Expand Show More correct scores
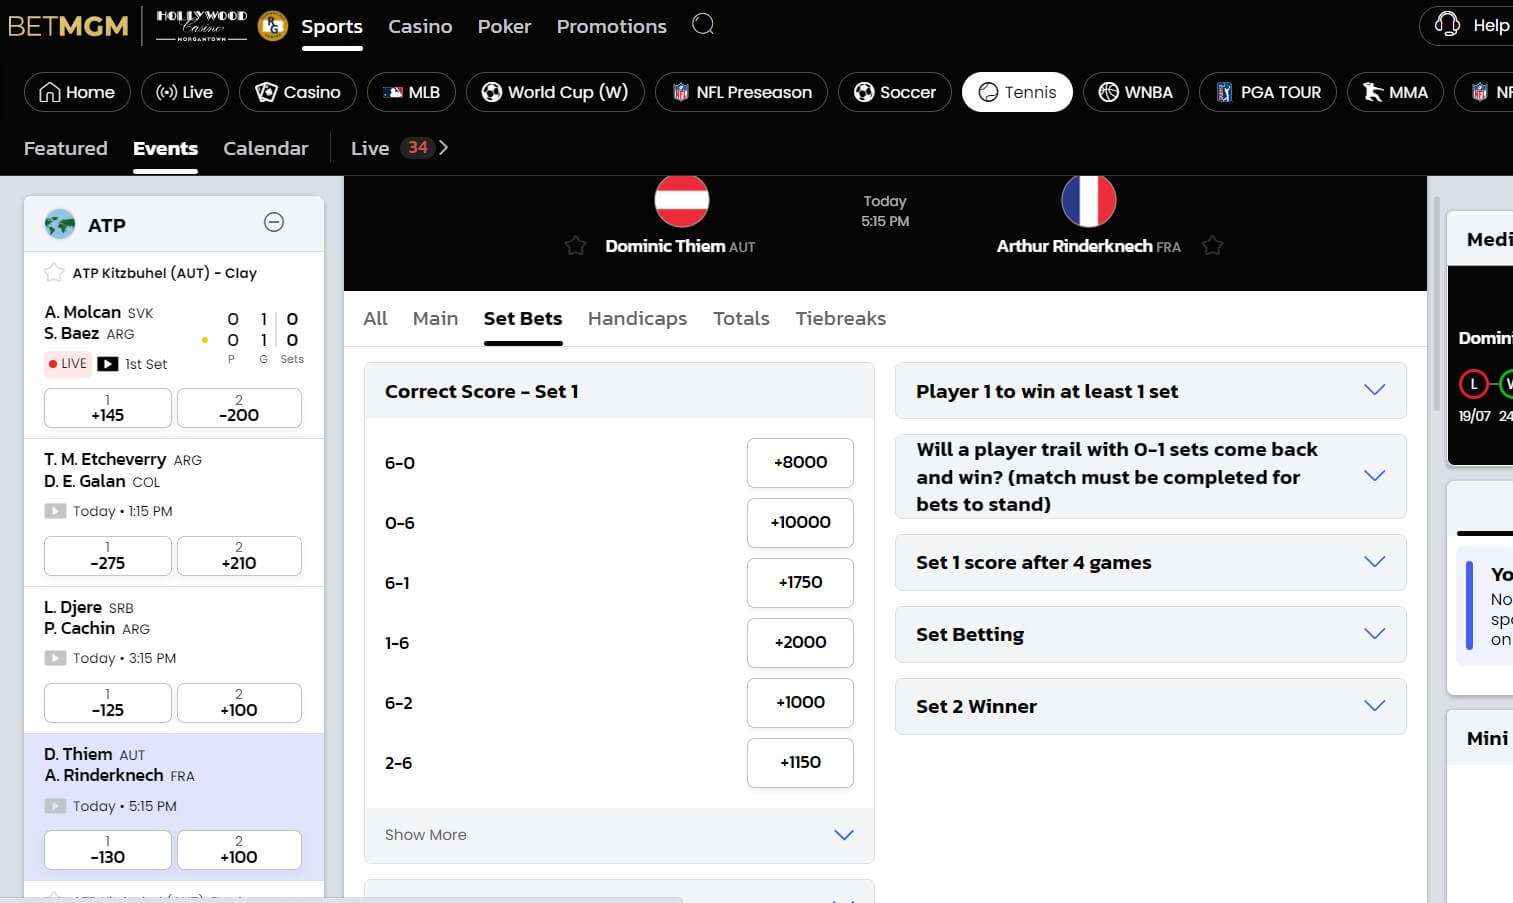1513x903 pixels. coord(619,835)
